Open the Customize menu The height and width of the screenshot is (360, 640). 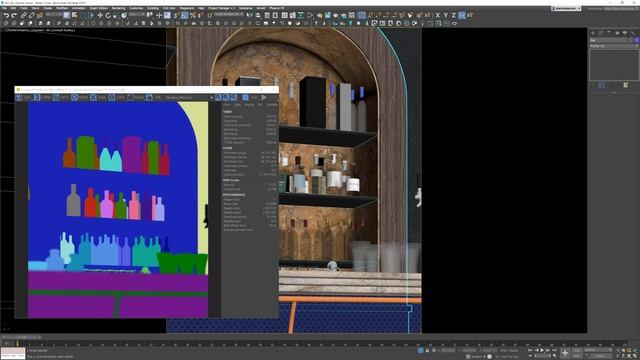136,8
